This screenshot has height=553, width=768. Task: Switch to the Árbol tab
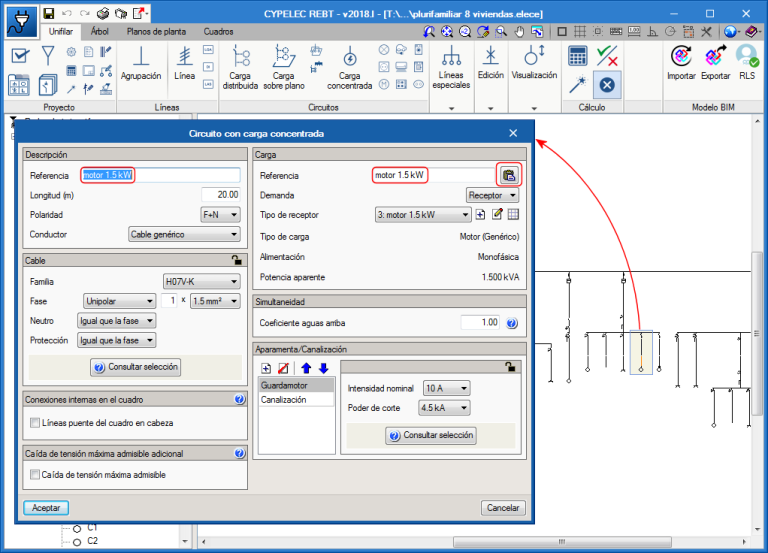pyautogui.click(x=100, y=31)
